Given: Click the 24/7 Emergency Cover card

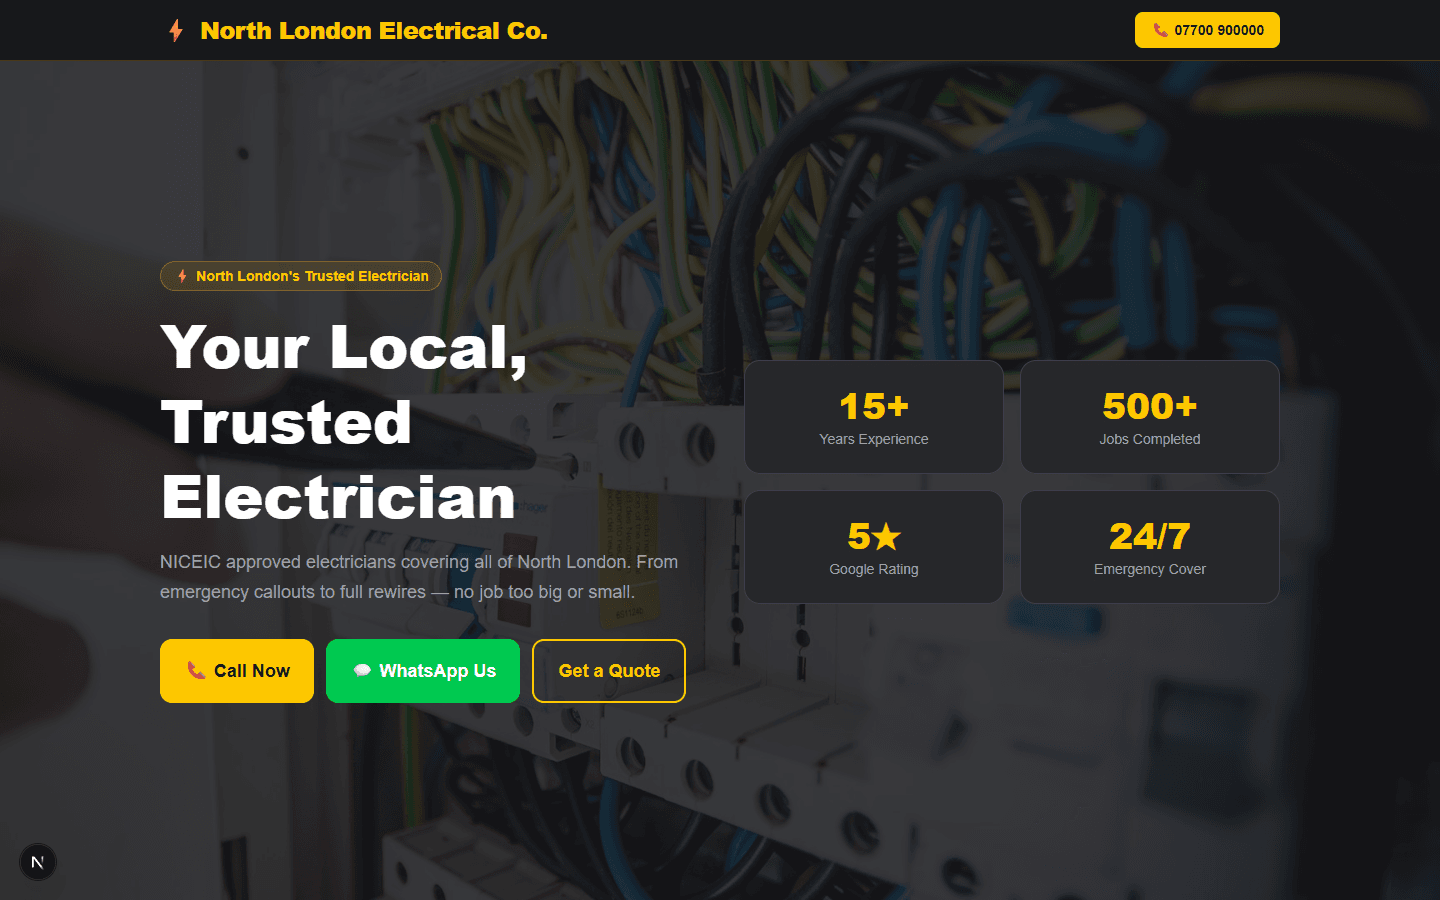Looking at the screenshot, I should coord(1149,547).
